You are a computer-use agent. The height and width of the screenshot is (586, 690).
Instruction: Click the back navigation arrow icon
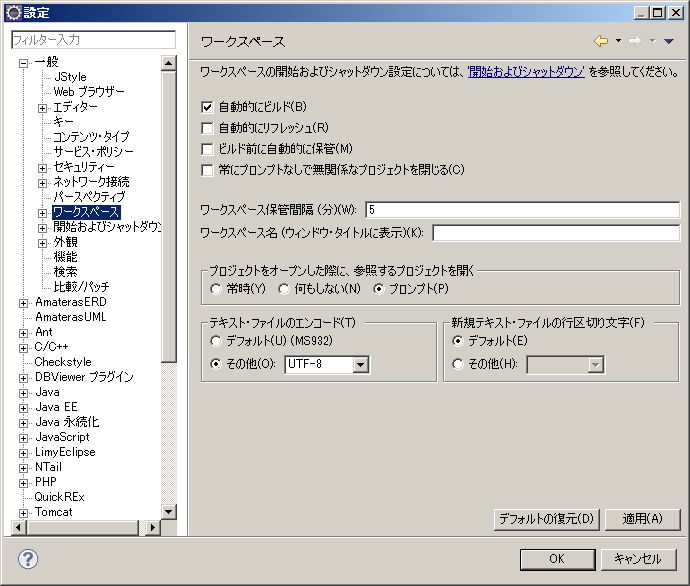tap(601, 41)
